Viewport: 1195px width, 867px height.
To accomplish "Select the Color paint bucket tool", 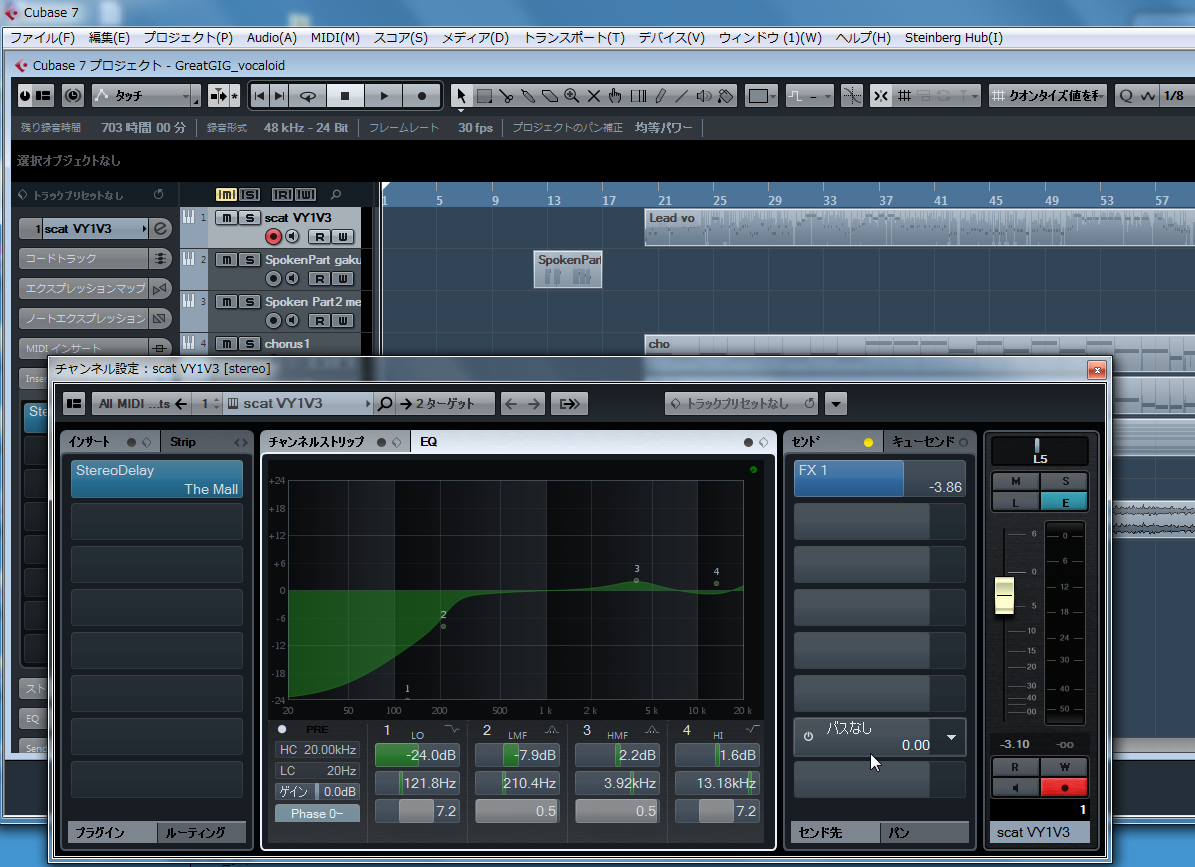I will tap(726, 96).
